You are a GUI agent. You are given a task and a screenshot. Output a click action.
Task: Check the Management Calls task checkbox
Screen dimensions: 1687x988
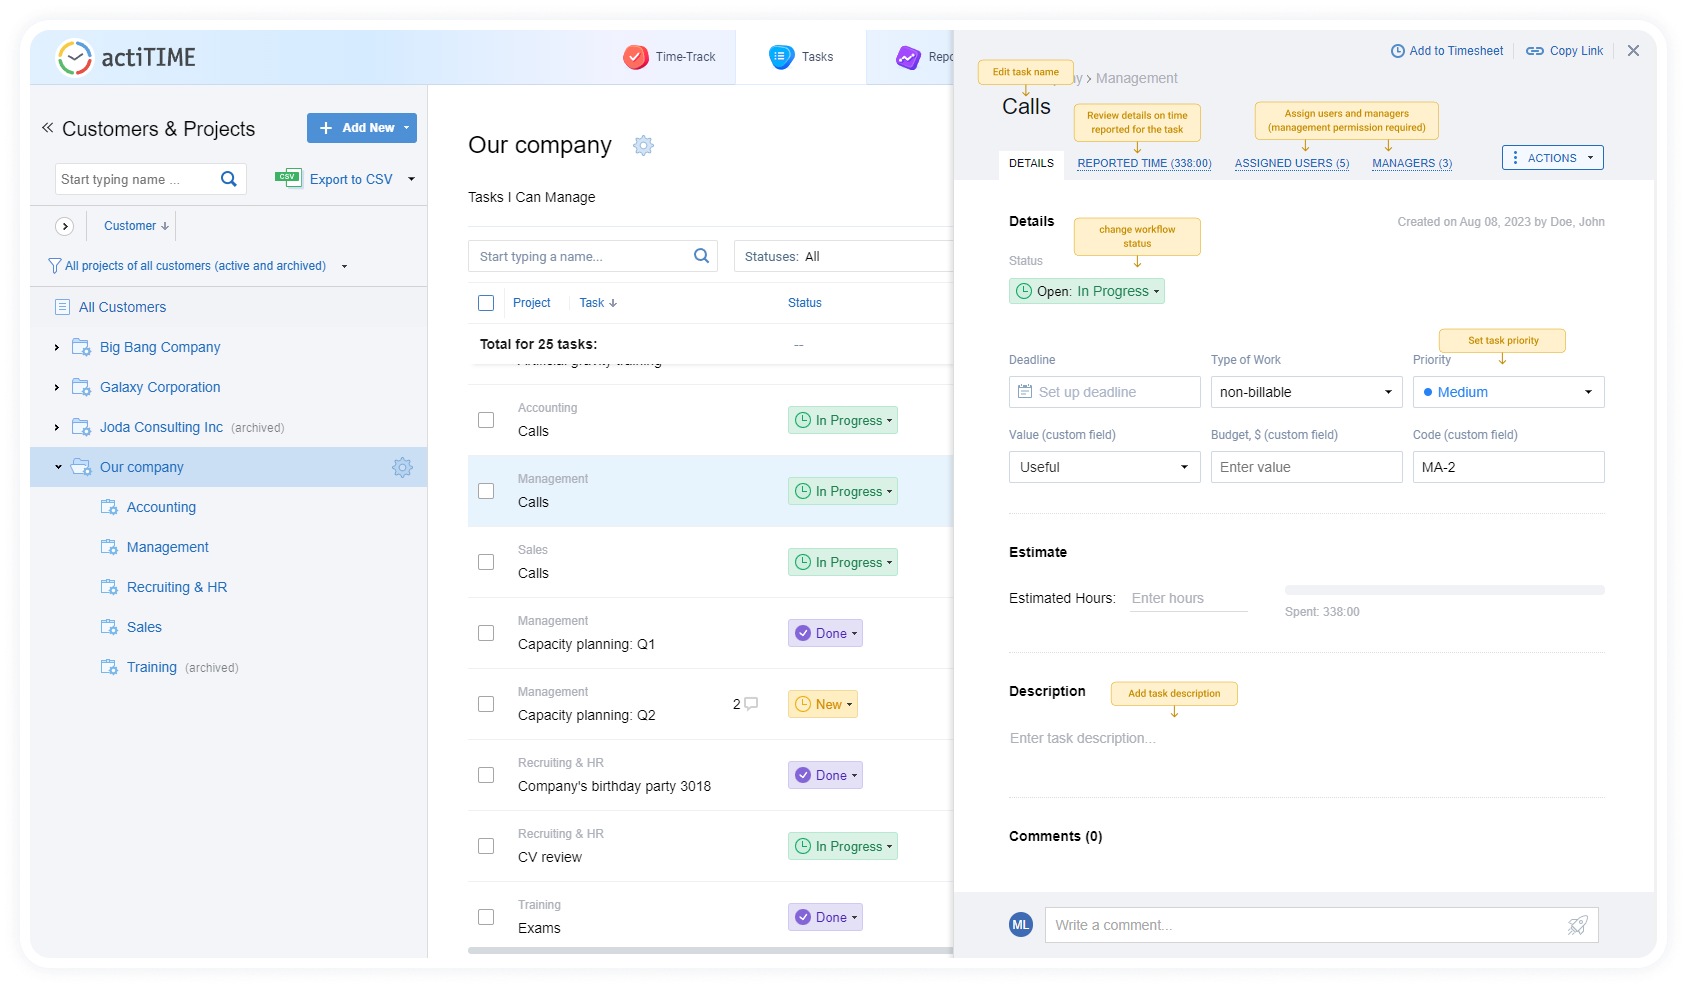[x=486, y=491]
